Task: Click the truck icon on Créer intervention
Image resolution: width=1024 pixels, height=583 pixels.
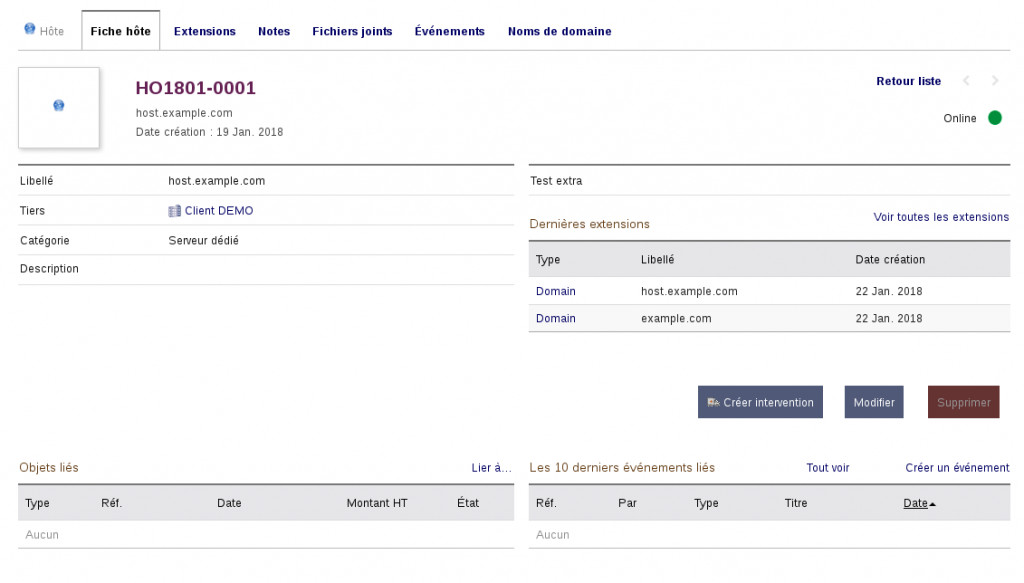Action: pyautogui.click(x=713, y=402)
